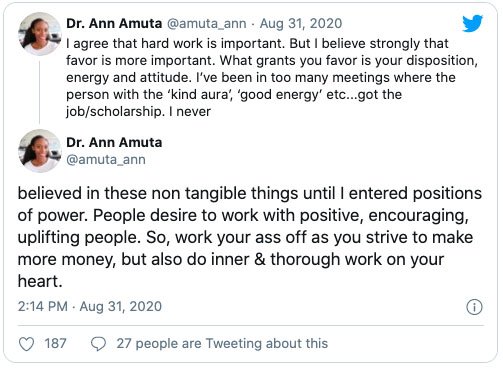
Task: Open the second tweet's profile avatar
Action: pos(40,151)
